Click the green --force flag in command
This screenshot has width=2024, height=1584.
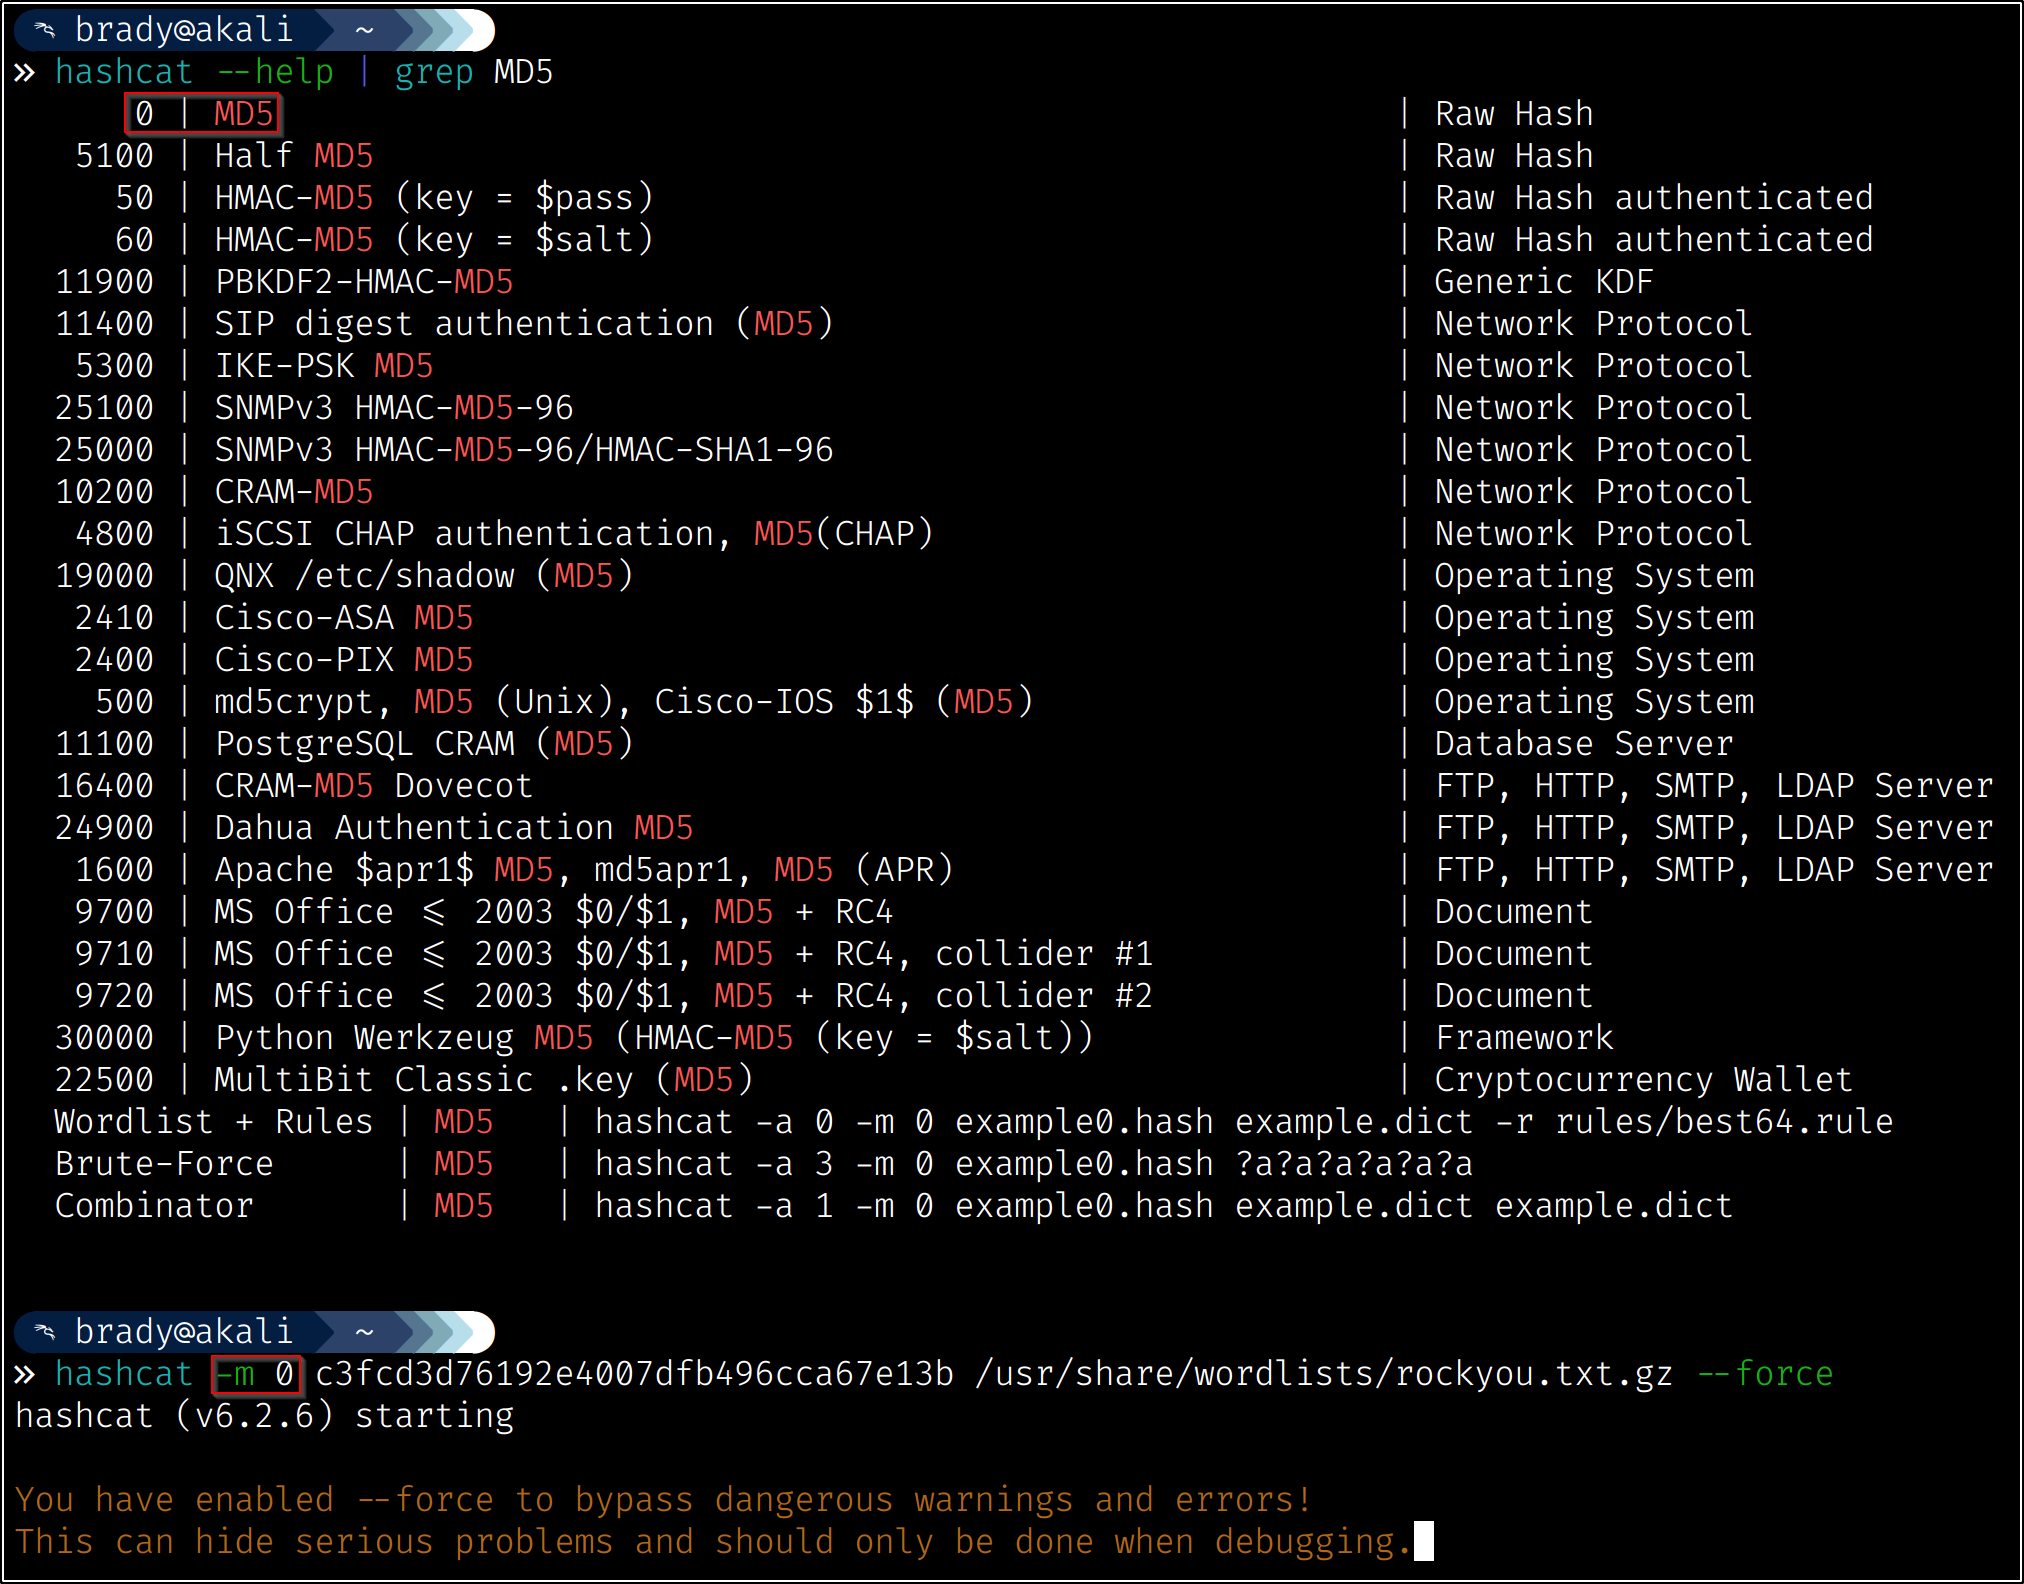pos(1765,1374)
